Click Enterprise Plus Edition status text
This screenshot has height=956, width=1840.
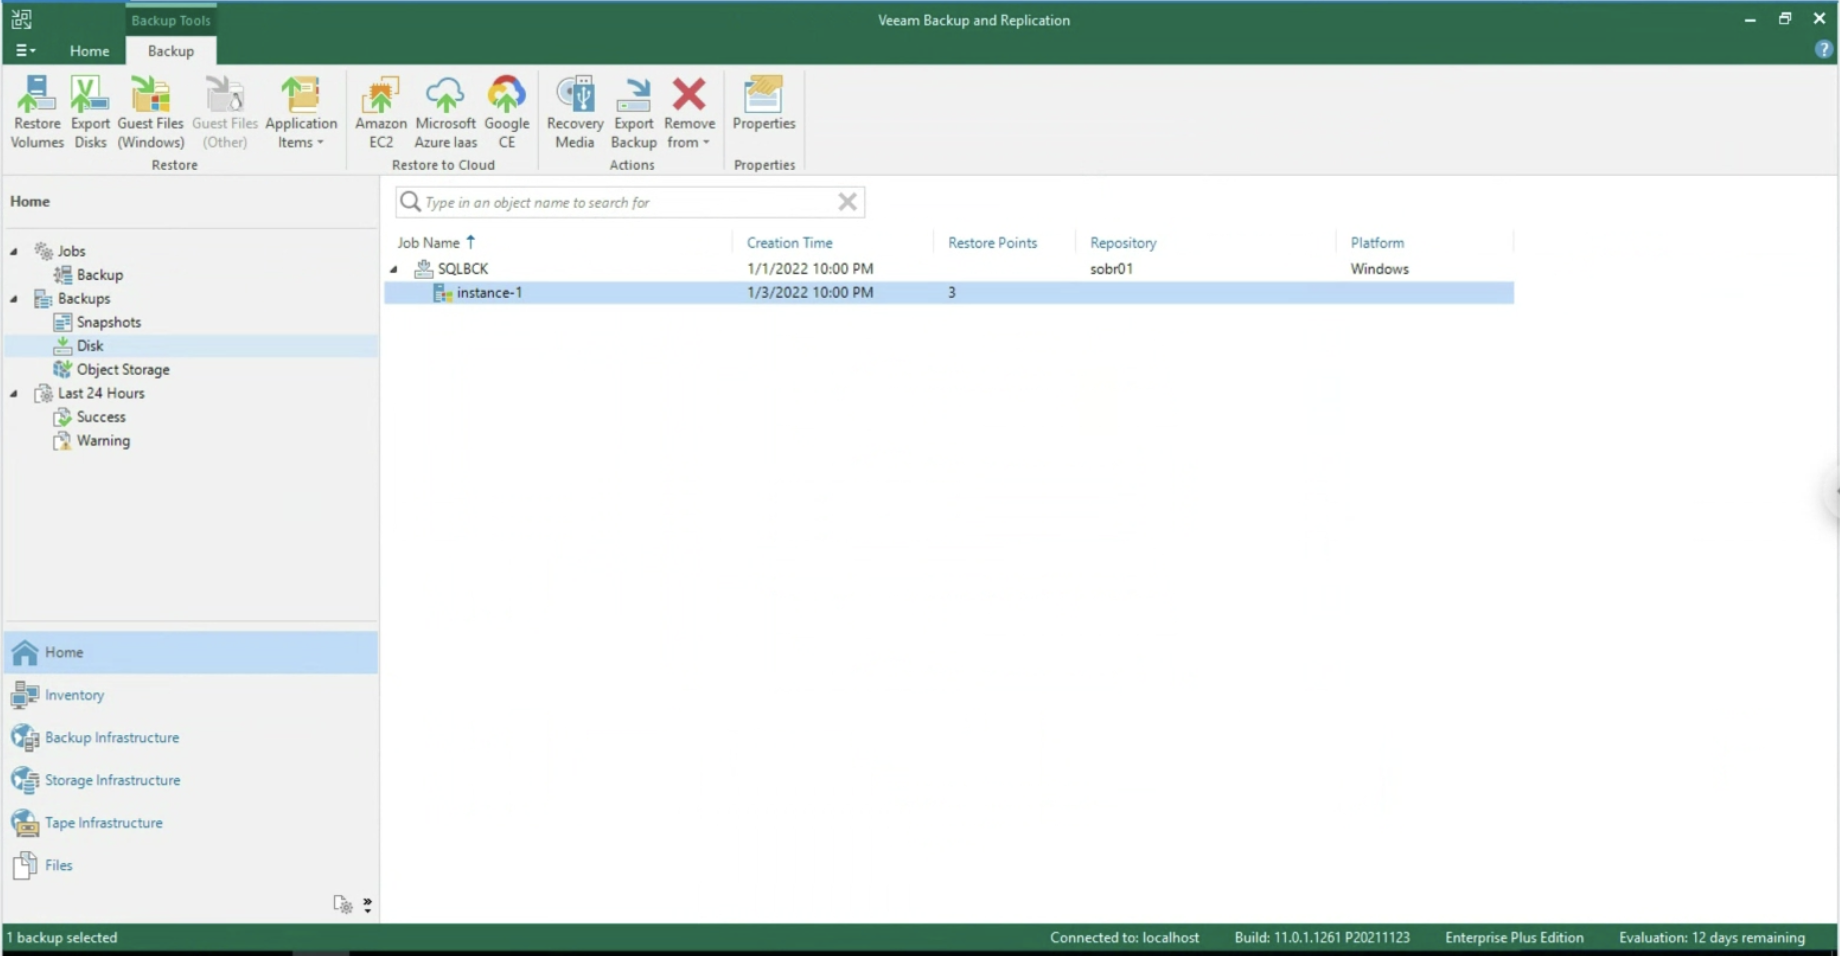point(1514,938)
